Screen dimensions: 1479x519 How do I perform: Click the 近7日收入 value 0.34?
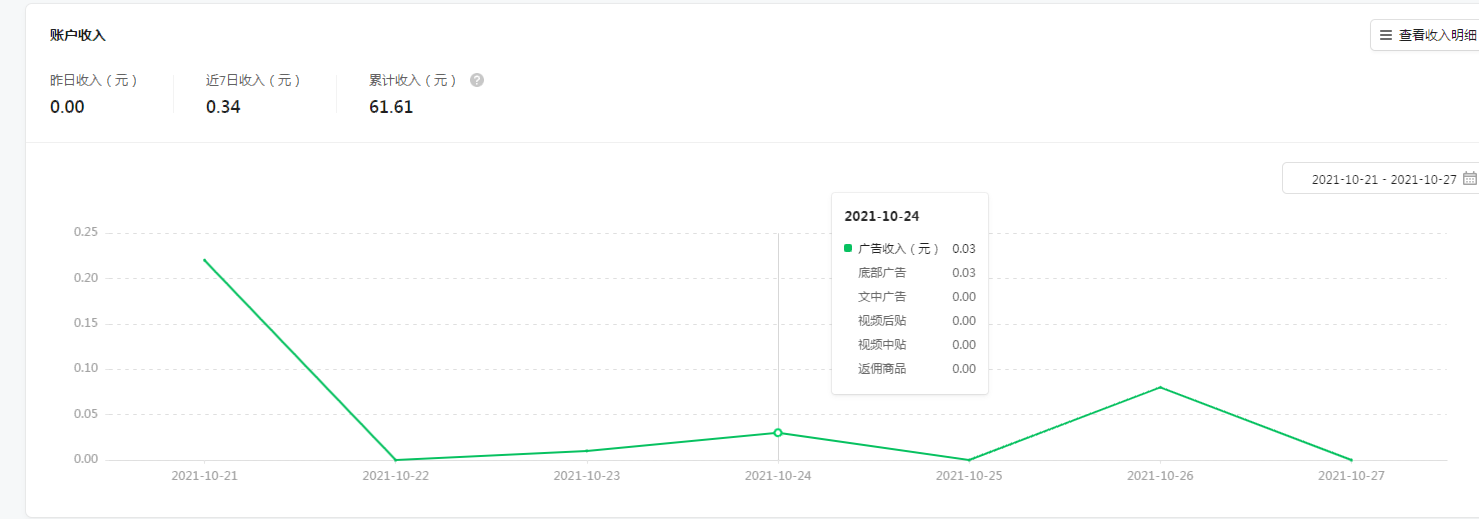pyautogui.click(x=223, y=107)
